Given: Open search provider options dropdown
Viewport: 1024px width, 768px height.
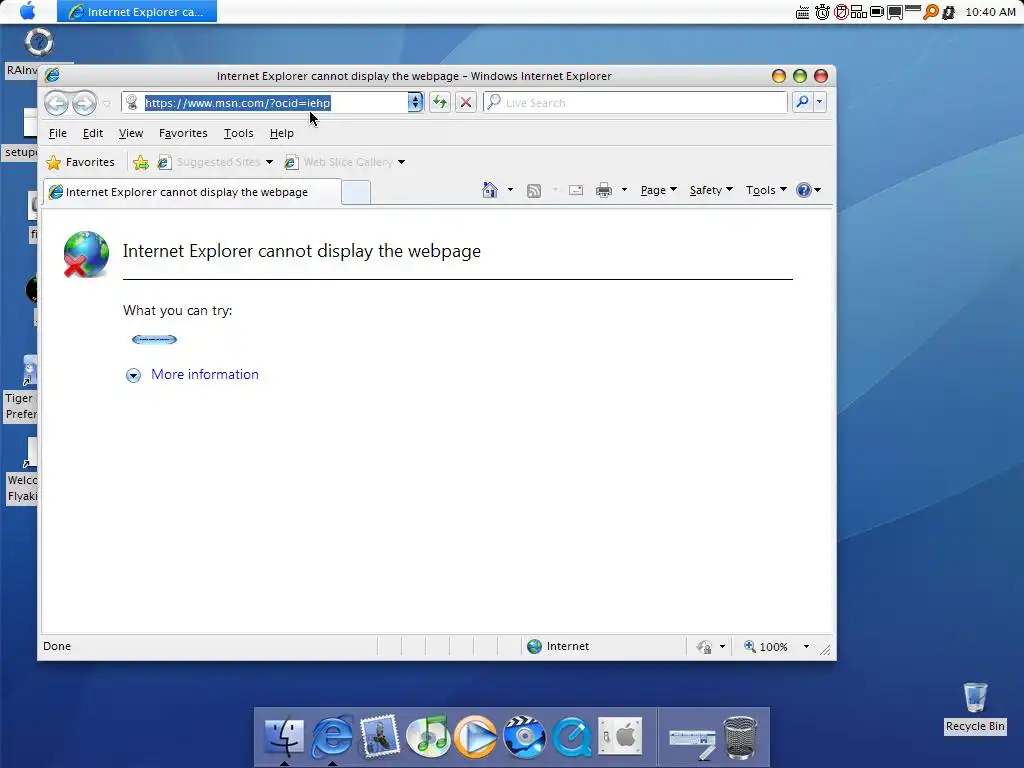Looking at the screenshot, I should tap(820, 102).
